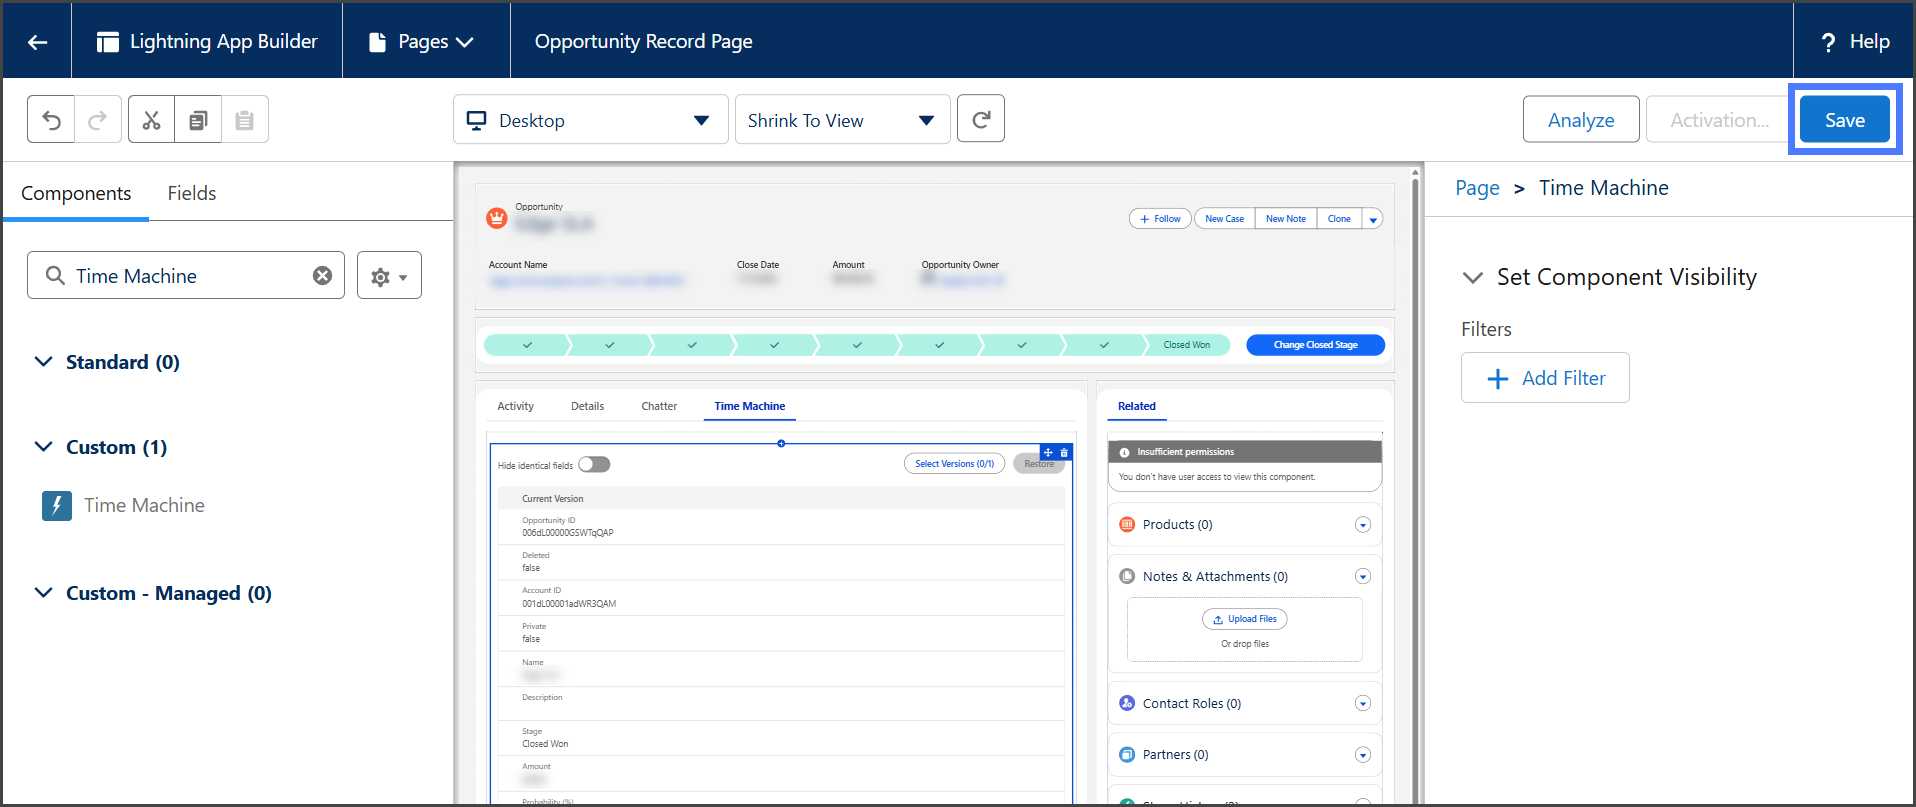Click the back arrow icon
The width and height of the screenshot is (1916, 807).
tap(37, 42)
